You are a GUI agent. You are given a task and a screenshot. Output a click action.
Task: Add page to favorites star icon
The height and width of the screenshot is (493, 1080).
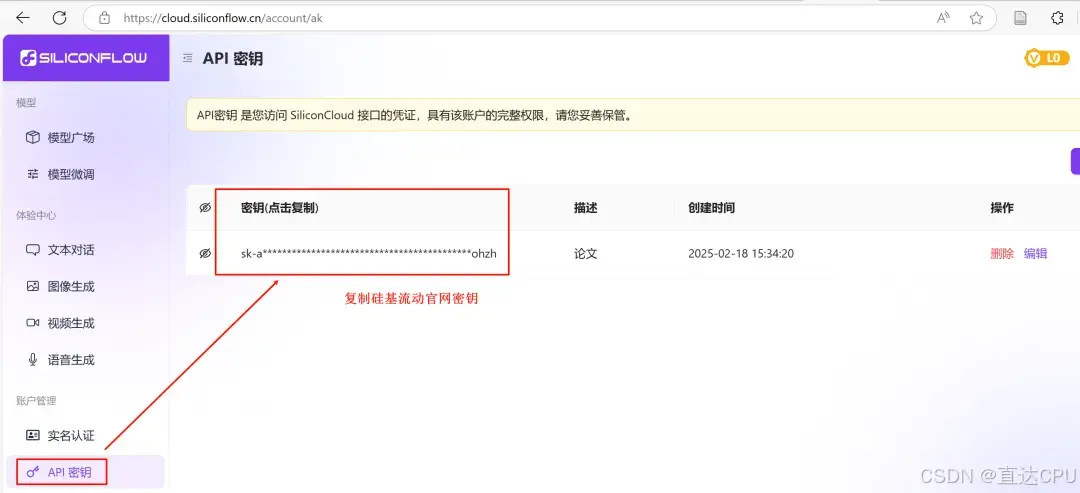pos(976,18)
